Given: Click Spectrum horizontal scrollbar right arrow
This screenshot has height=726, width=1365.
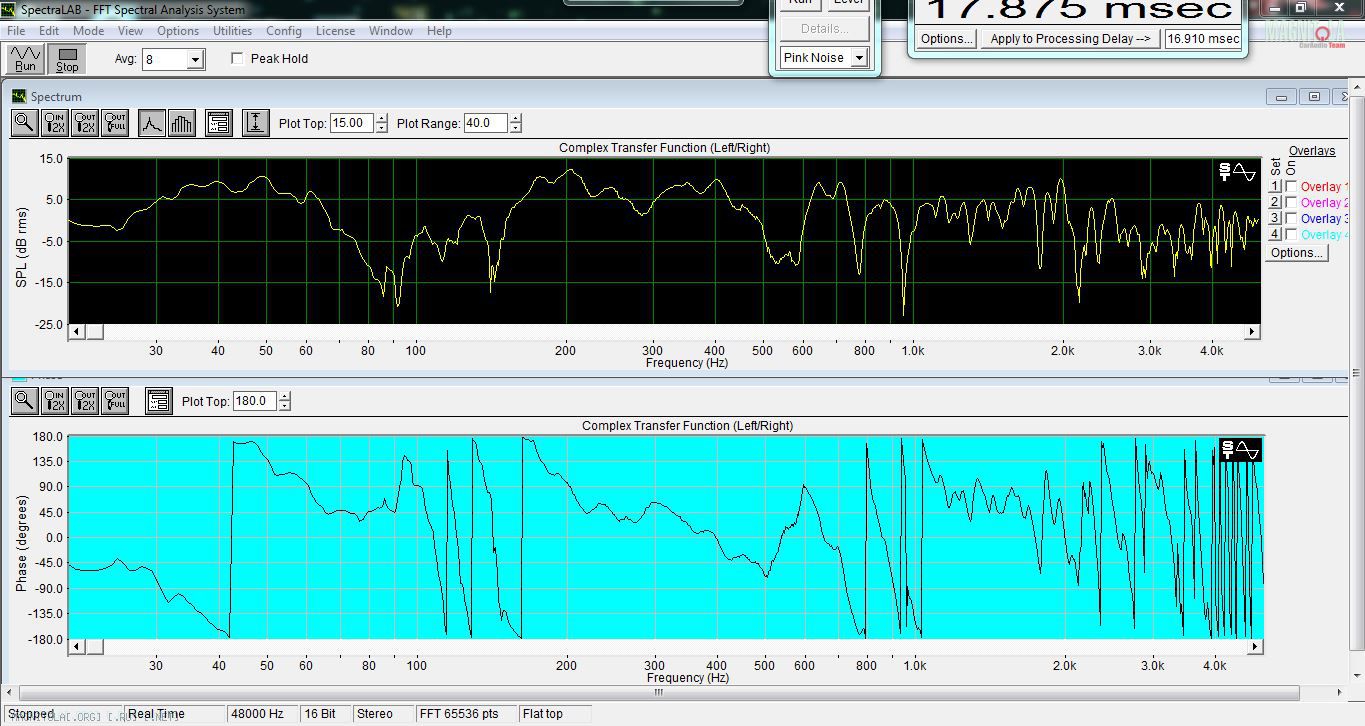Looking at the screenshot, I should pos(1252,332).
